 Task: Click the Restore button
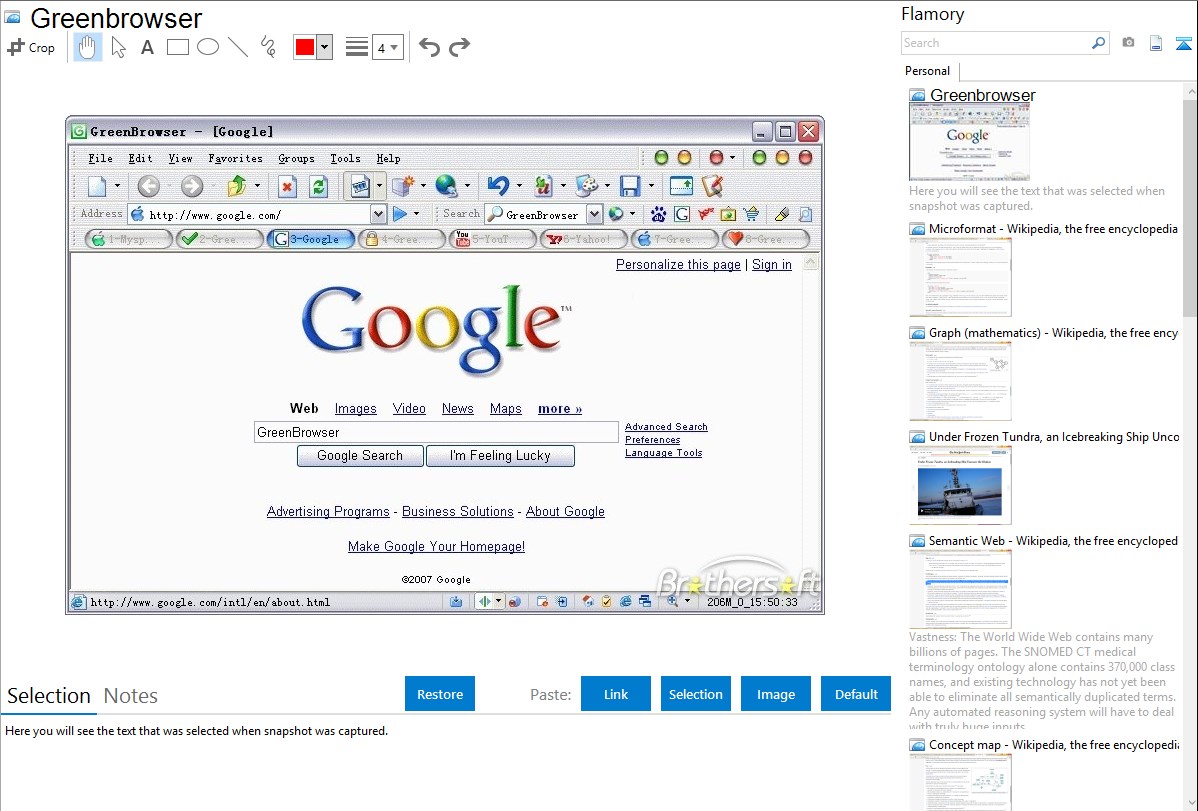440,694
